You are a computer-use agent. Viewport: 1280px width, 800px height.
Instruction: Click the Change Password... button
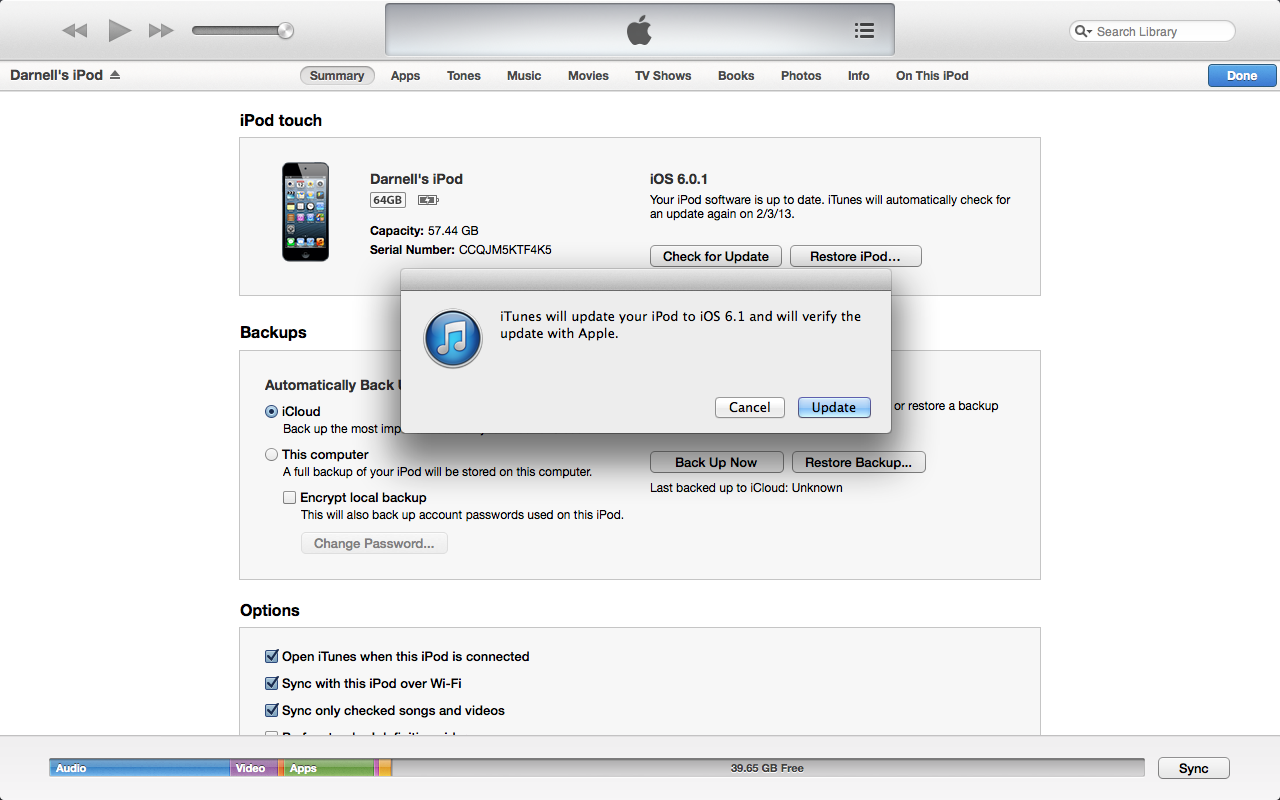374,543
